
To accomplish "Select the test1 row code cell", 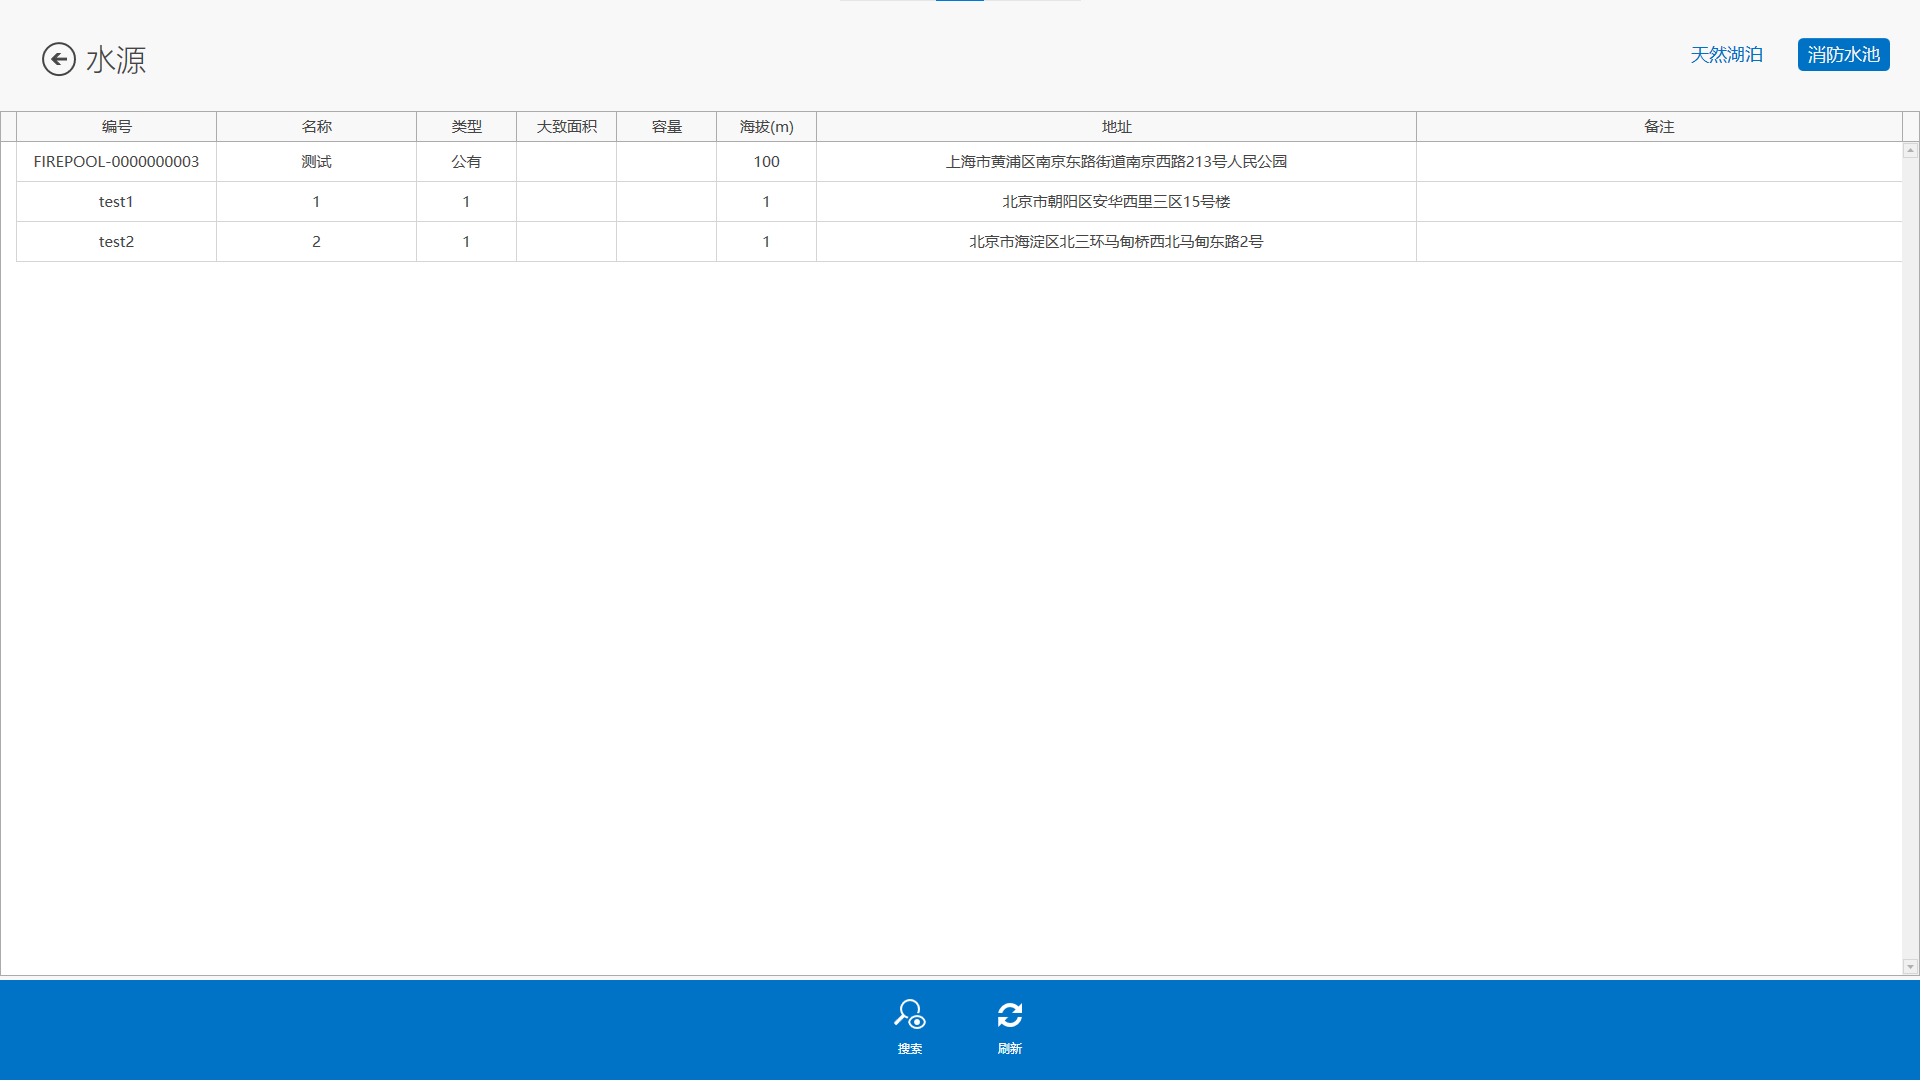I will tap(116, 202).
